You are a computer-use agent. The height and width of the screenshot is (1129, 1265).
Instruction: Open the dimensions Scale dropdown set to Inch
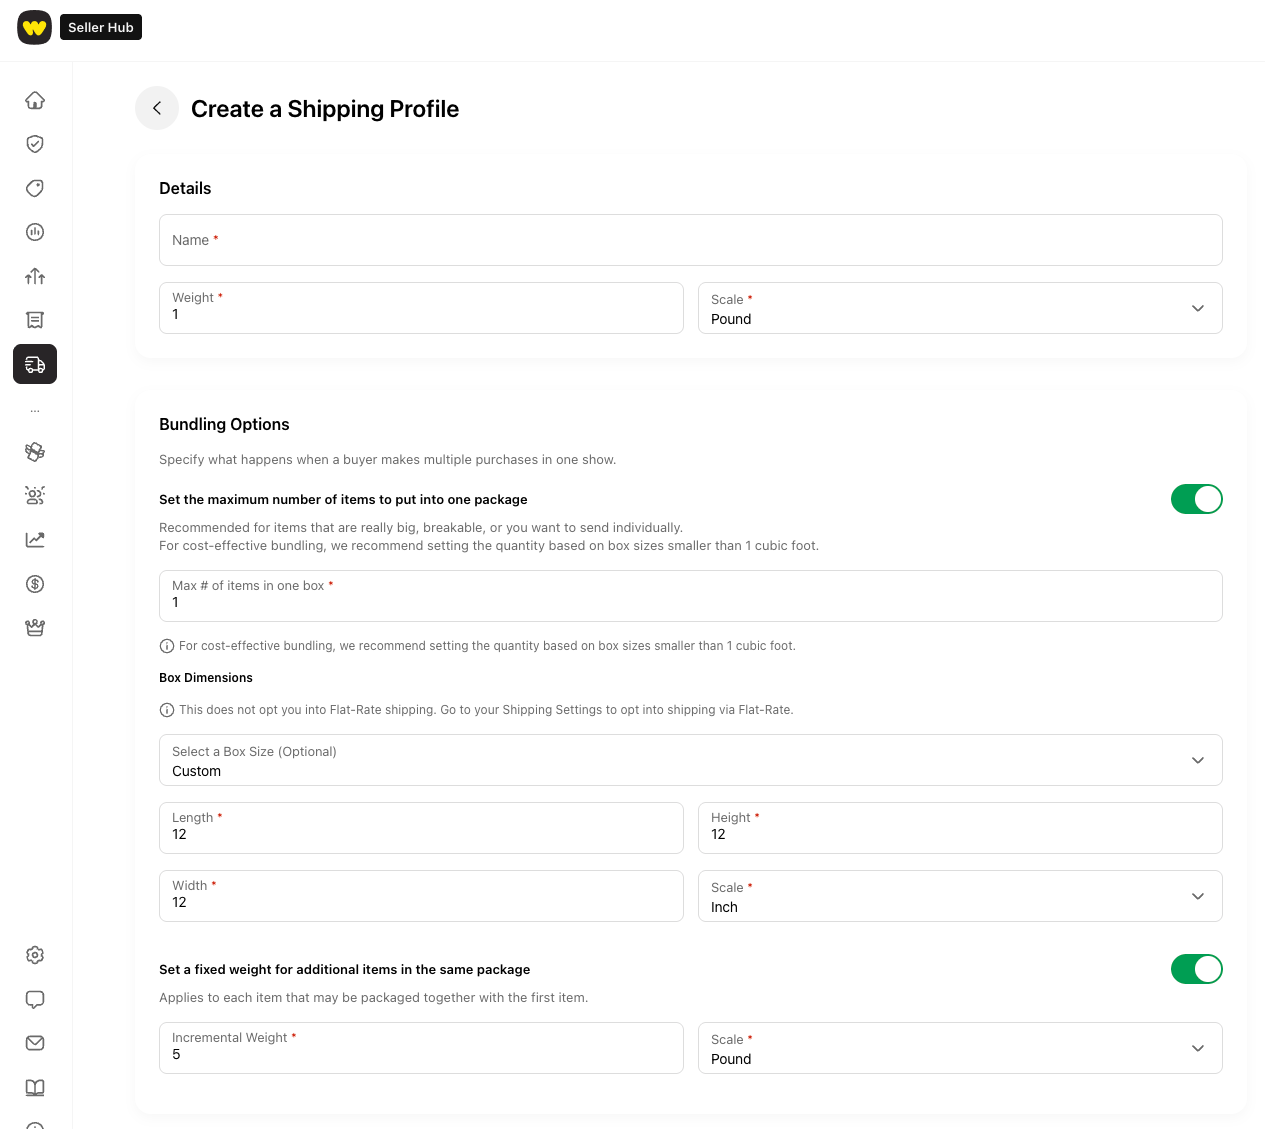959,896
